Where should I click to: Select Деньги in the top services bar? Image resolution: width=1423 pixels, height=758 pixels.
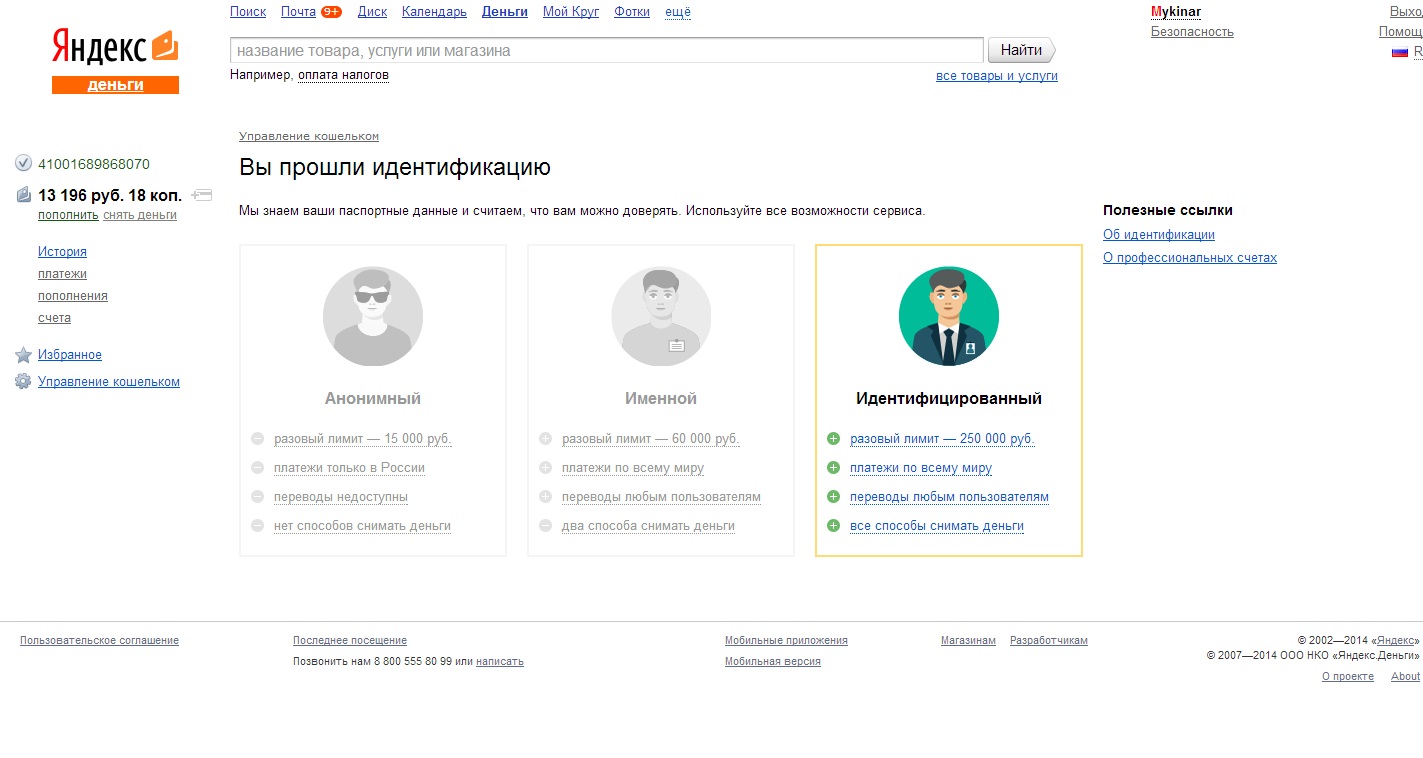[x=505, y=12]
